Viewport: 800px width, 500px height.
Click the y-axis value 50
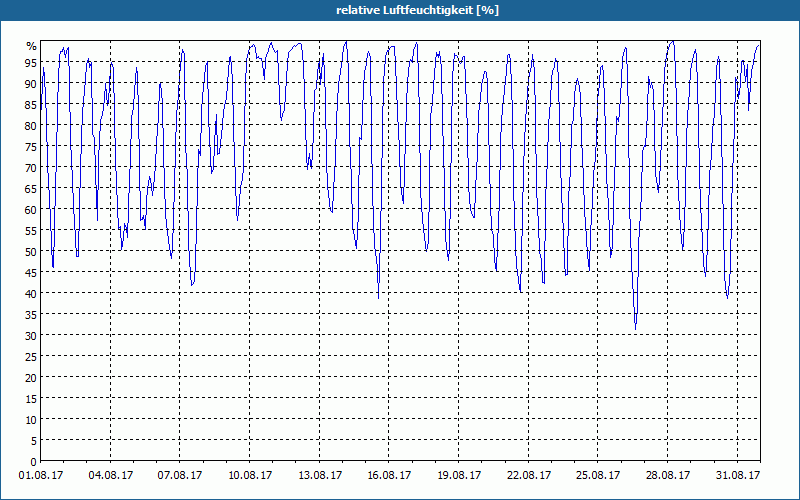(x=31, y=252)
